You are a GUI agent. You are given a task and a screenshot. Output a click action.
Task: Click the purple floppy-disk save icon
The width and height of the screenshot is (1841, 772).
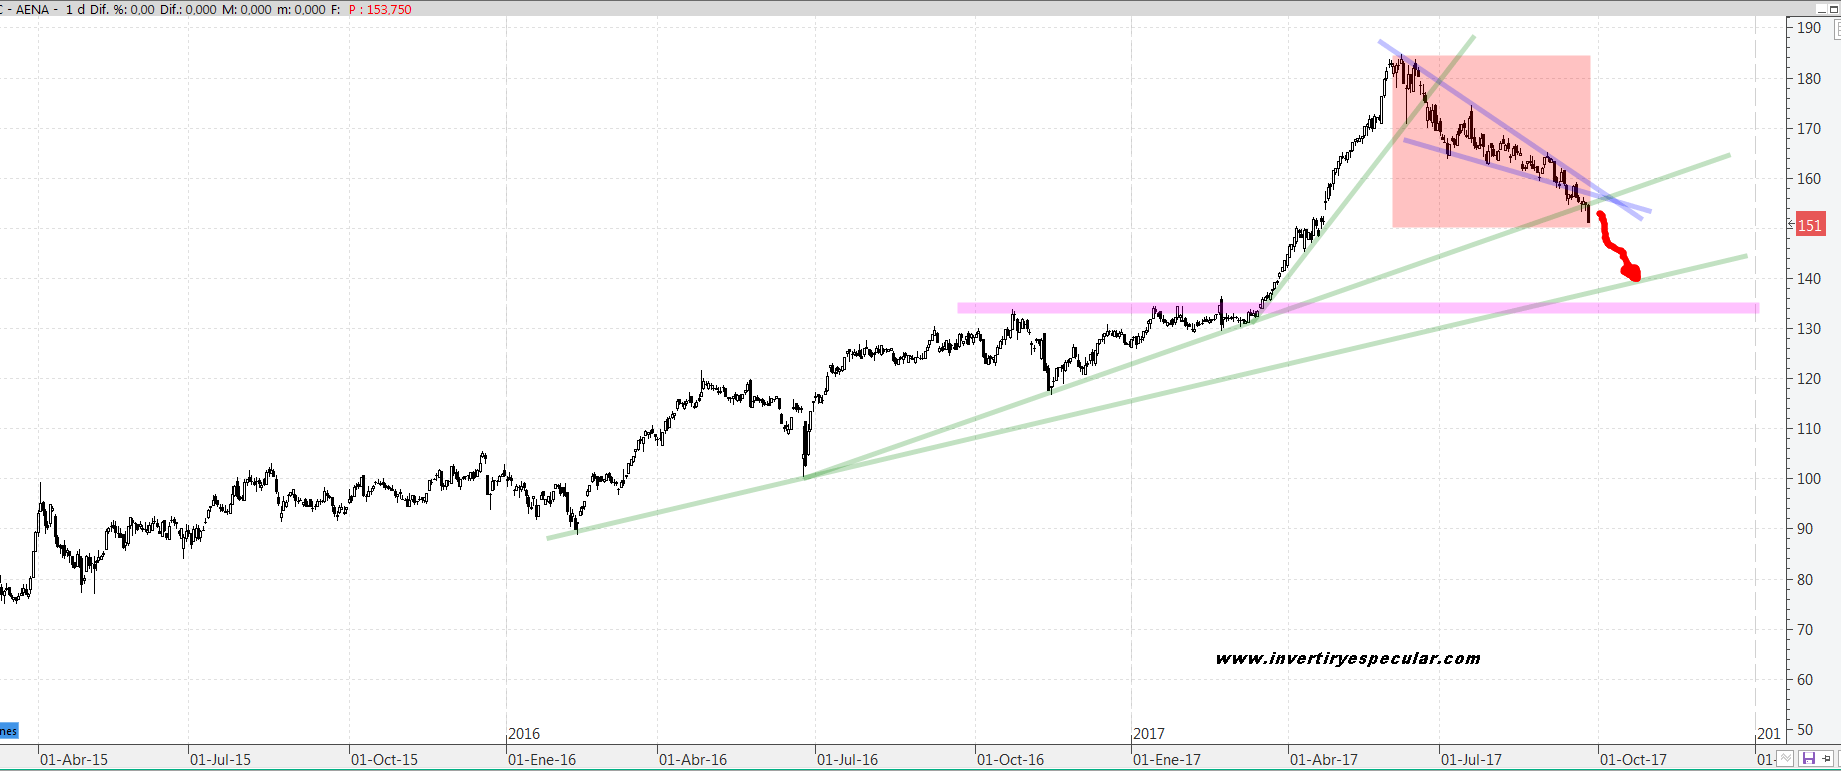[x=1809, y=758]
